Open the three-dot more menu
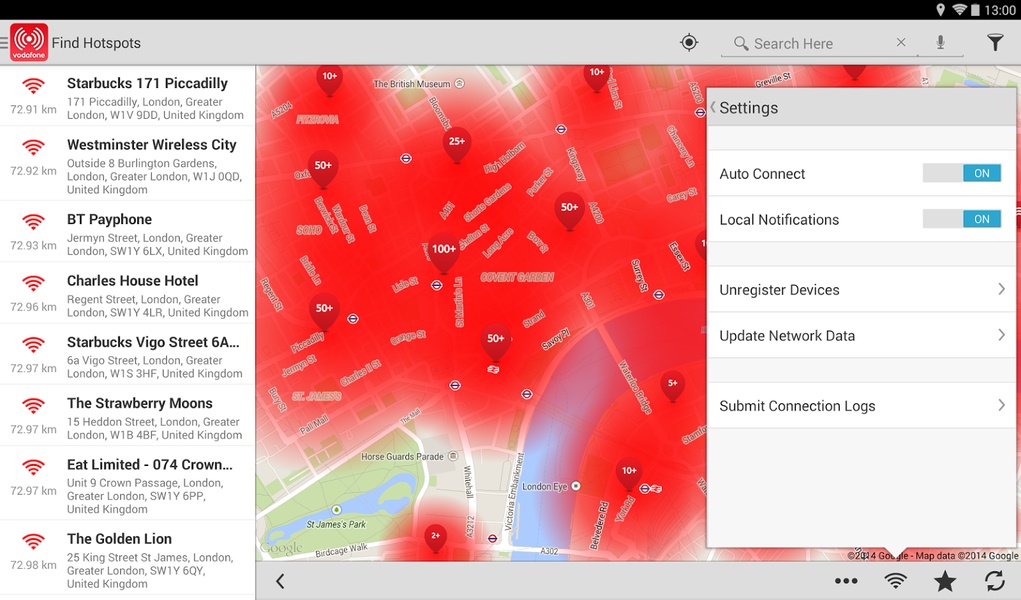The width and height of the screenshot is (1021, 600). click(x=846, y=581)
